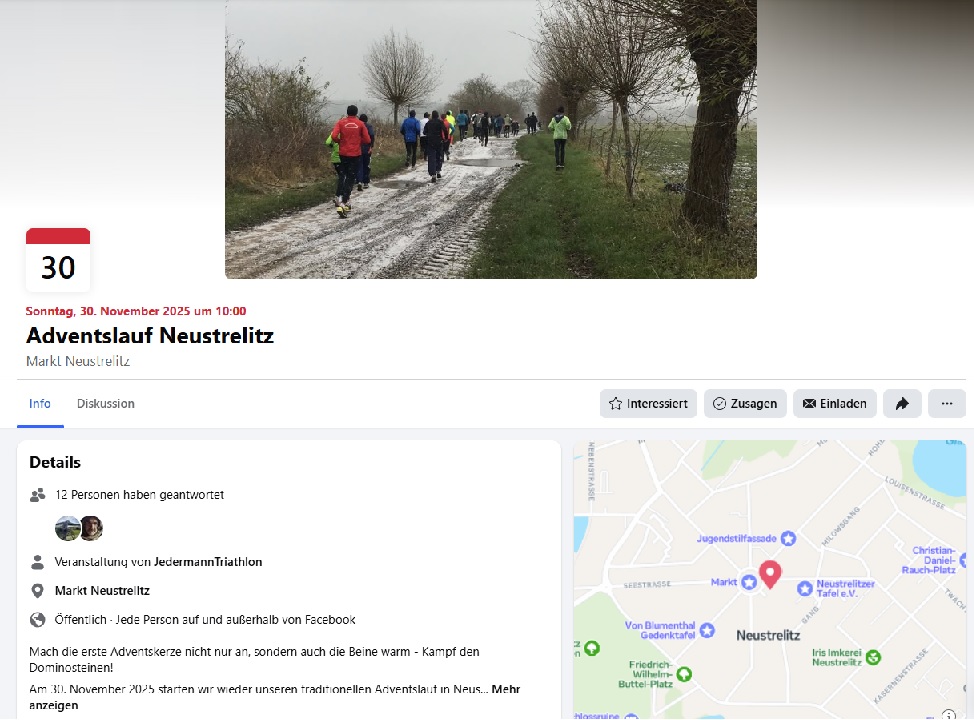Click the Neustrelitzer Tafel e.V. map marker
Viewport: 974px width, 720px height.
point(805,588)
